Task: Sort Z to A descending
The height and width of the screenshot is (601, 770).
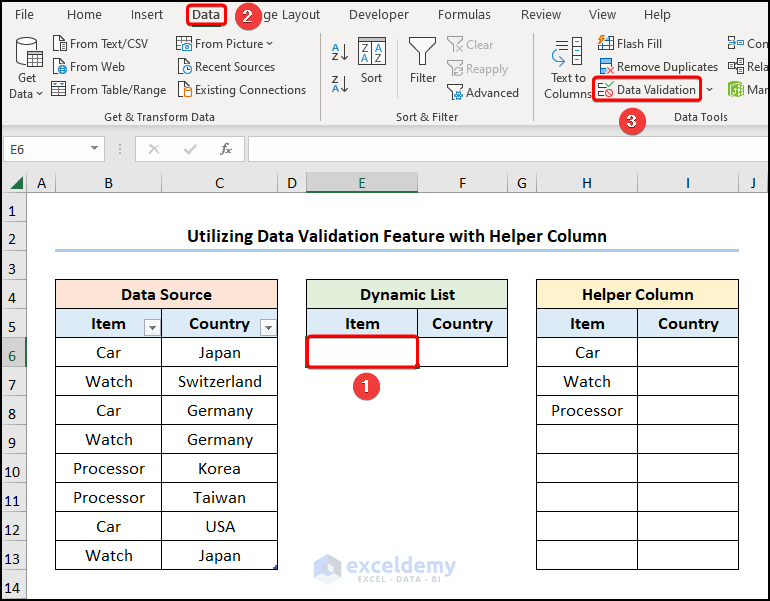Action: (340, 83)
